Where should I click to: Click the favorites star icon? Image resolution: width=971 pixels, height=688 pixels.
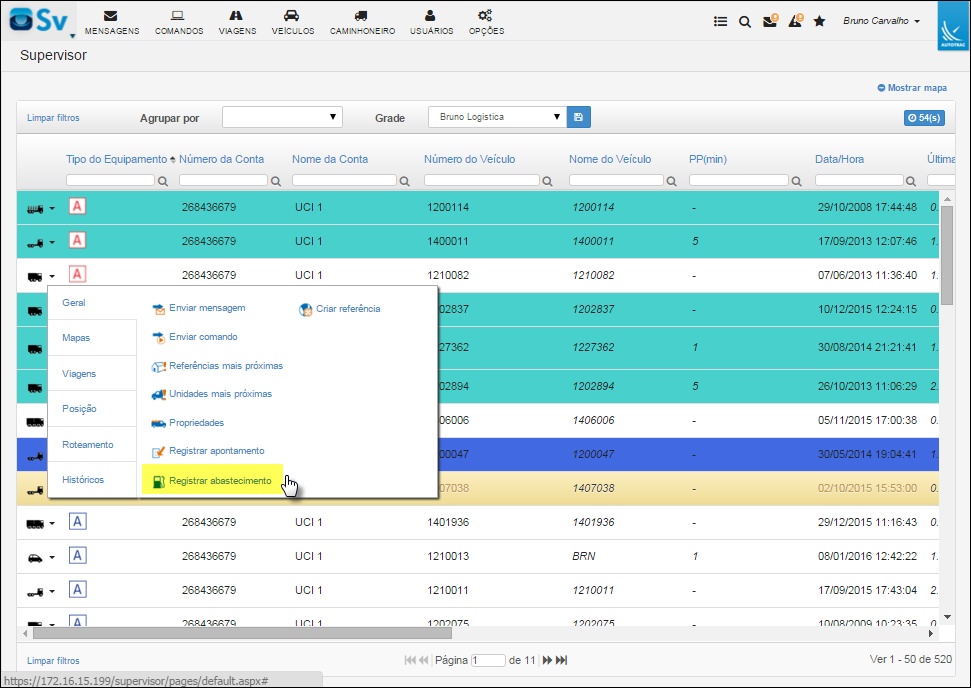819,21
